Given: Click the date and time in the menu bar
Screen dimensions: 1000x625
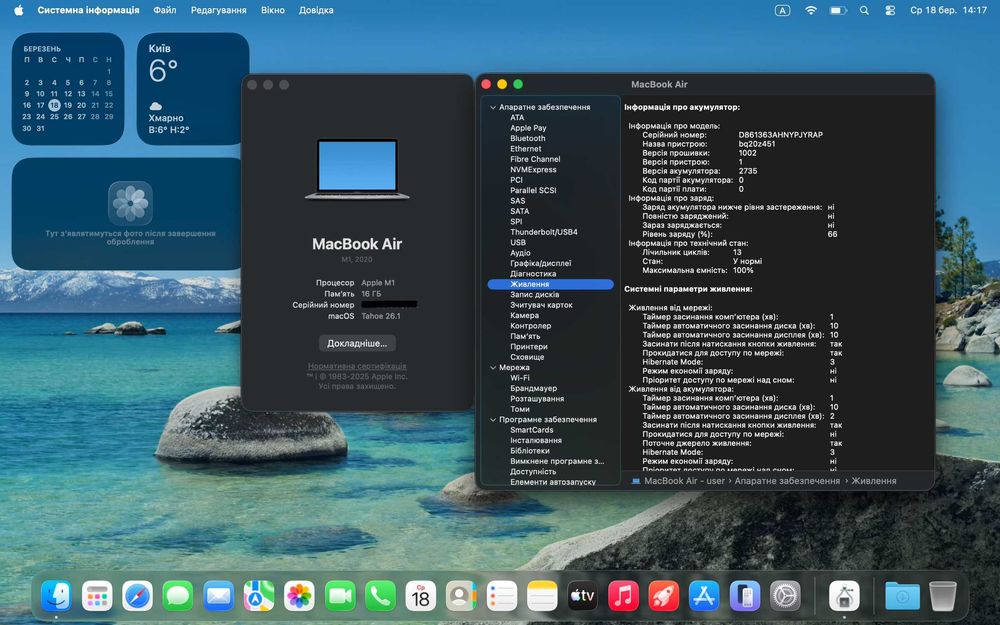Looking at the screenshot, I should pos(948,10).
